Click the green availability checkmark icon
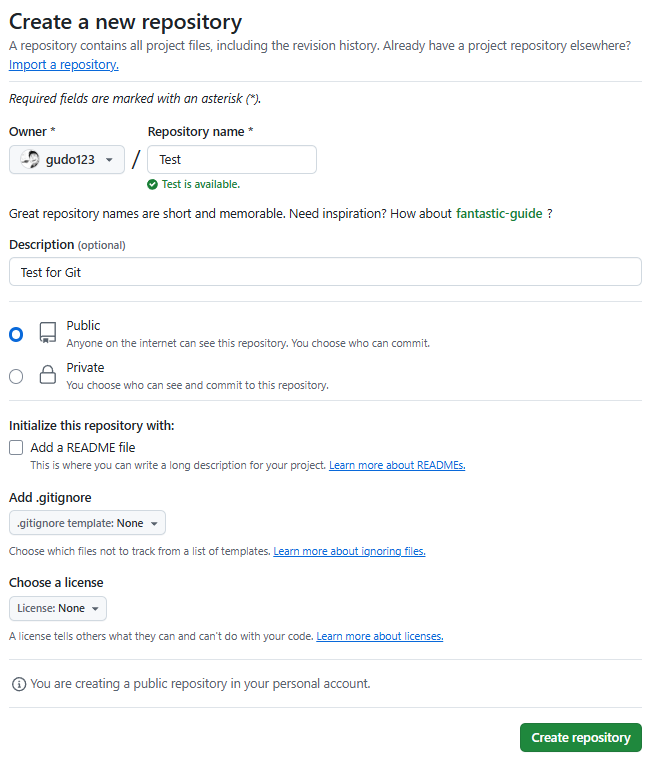This screenshot has width=646, height=761. (x=152, y=184)
